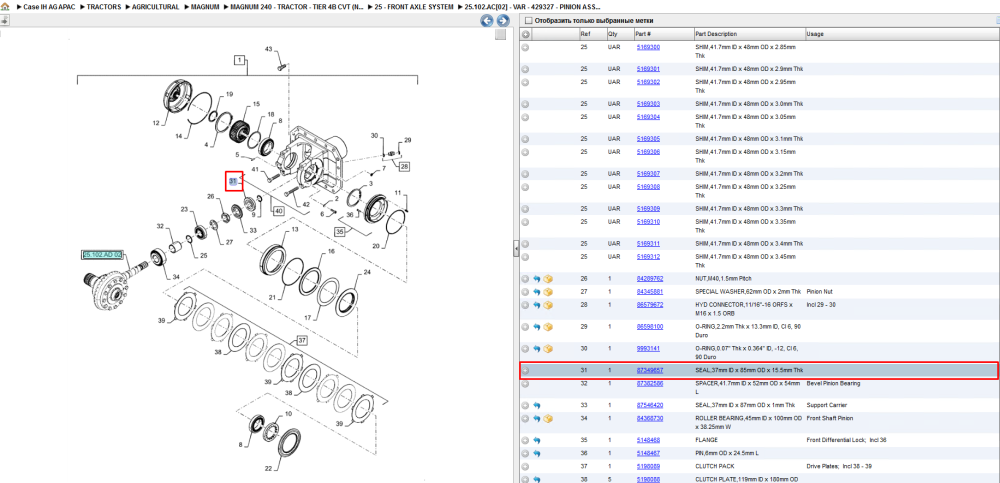Select boxed callout 37 in clutch pack diagram

(x=302, y=340)
